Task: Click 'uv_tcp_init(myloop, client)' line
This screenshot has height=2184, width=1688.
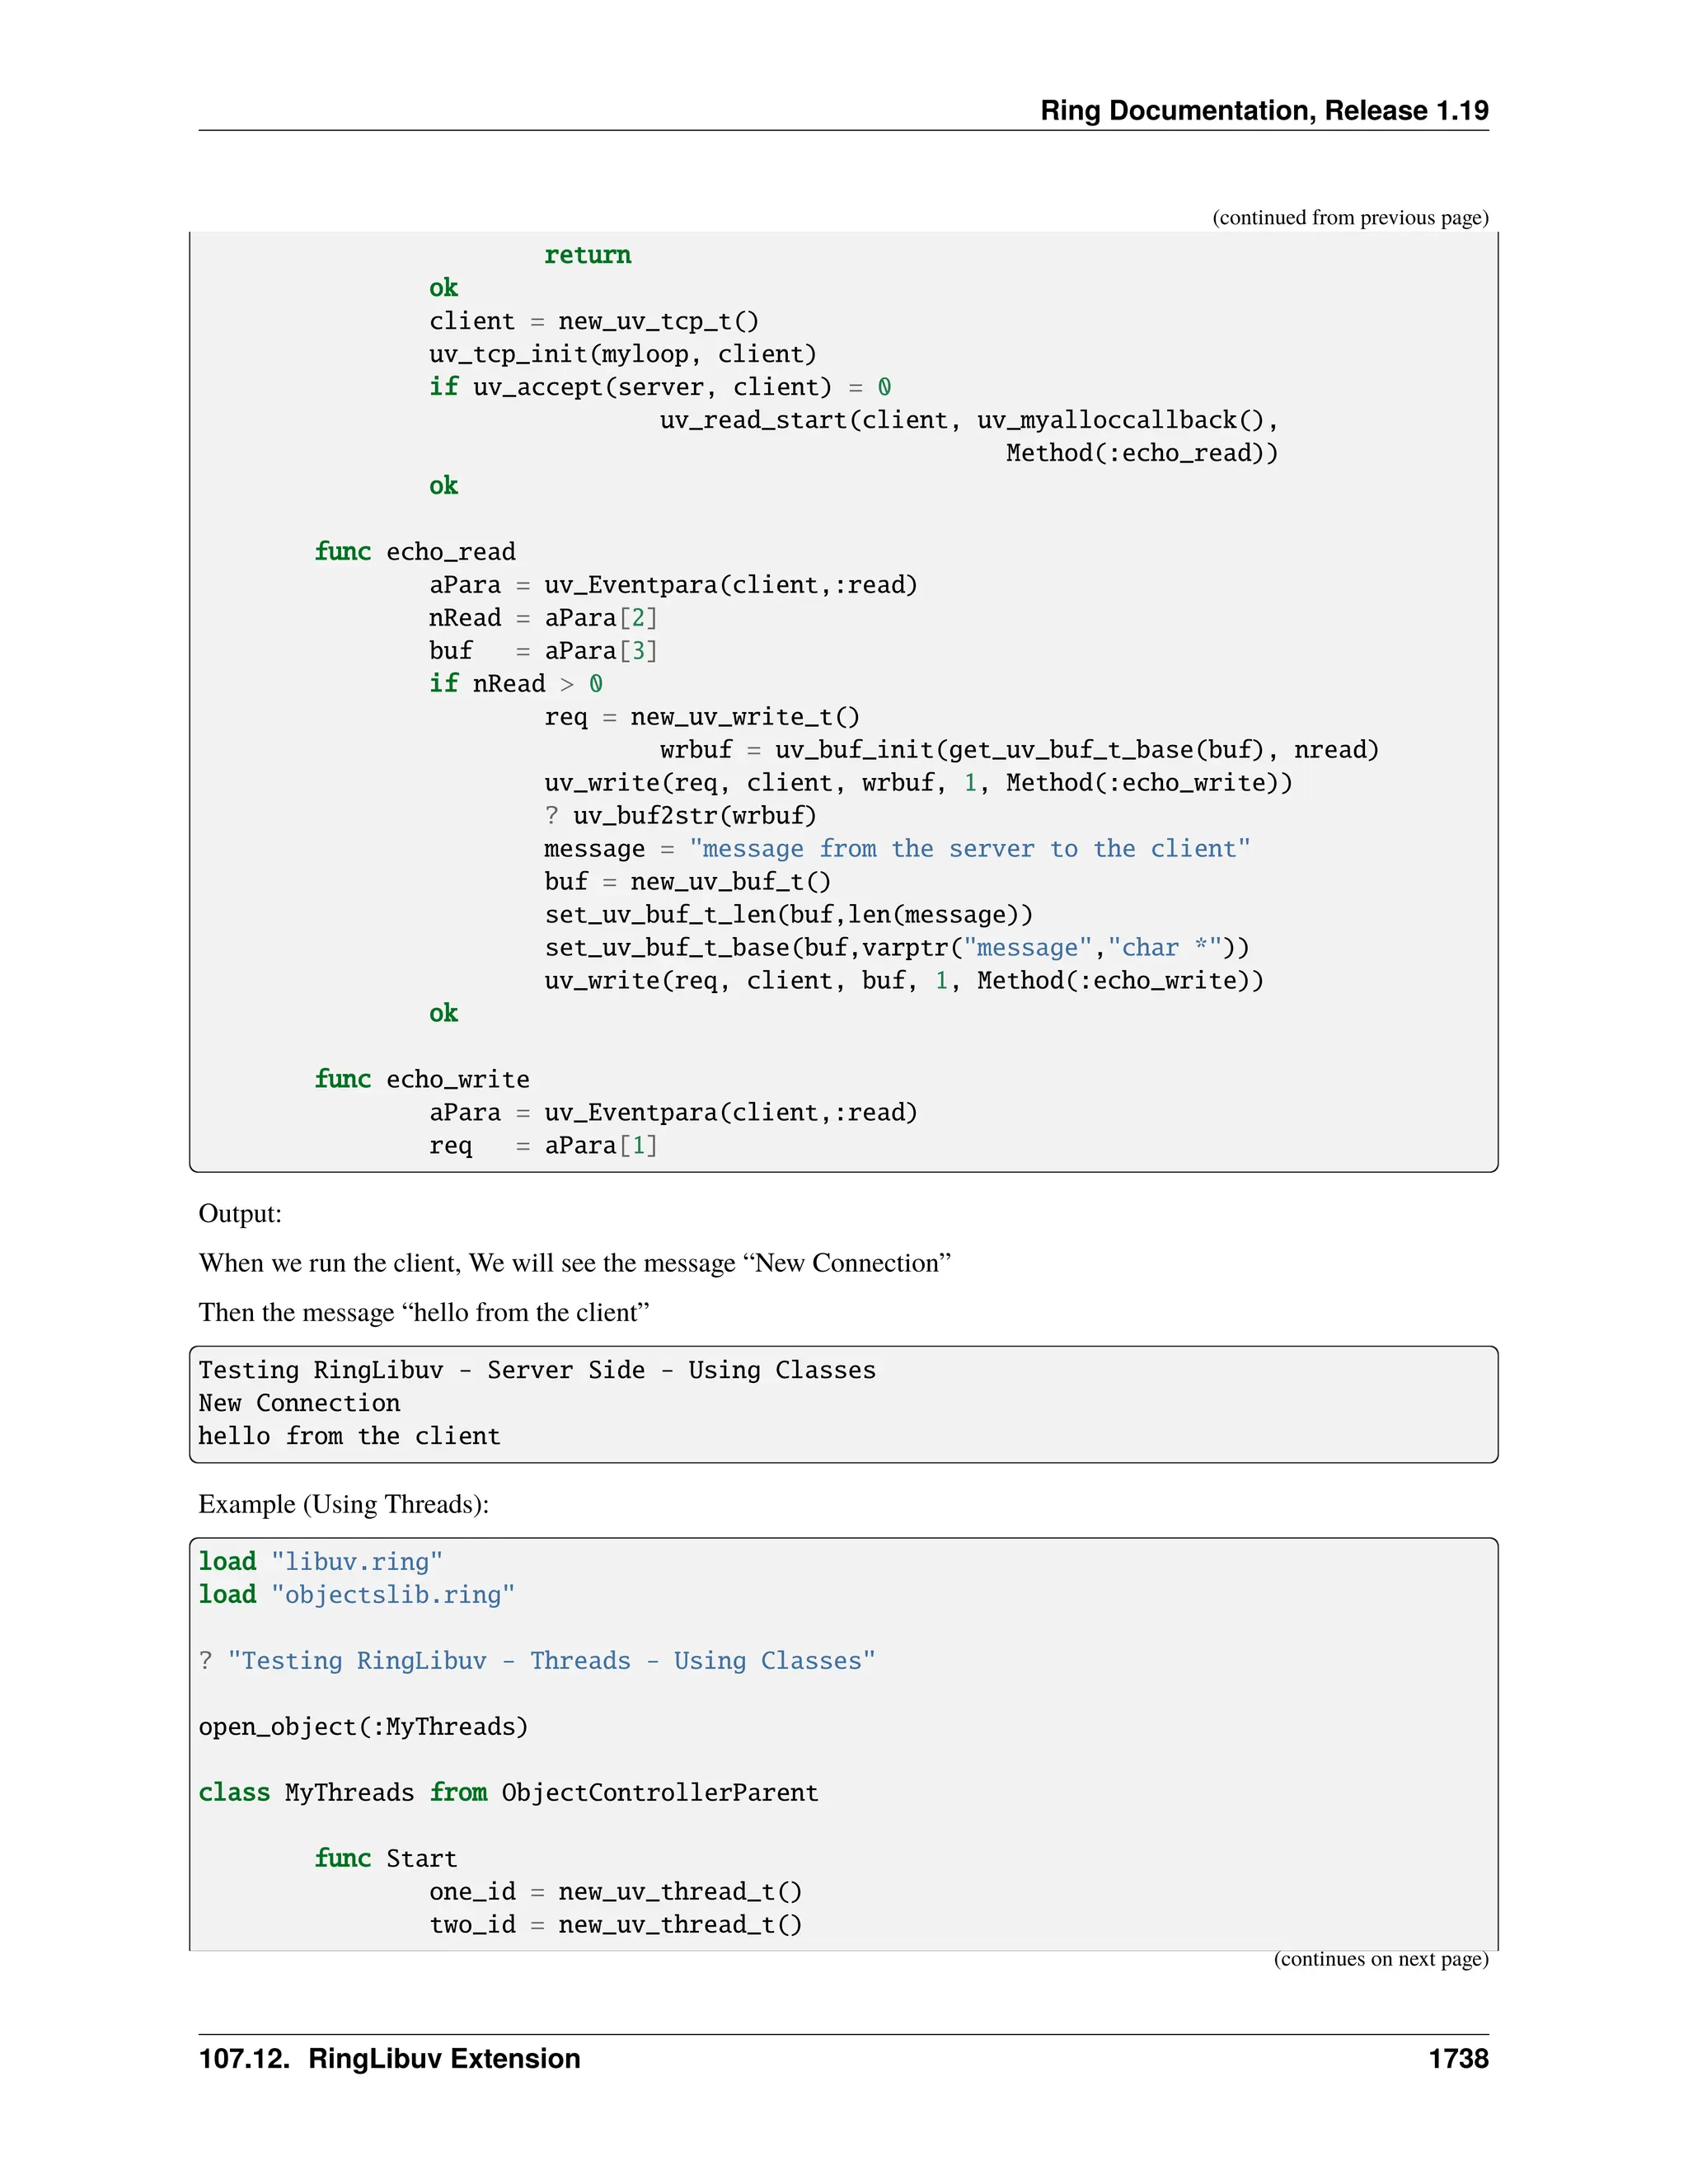Action: (x=623, y=354)
